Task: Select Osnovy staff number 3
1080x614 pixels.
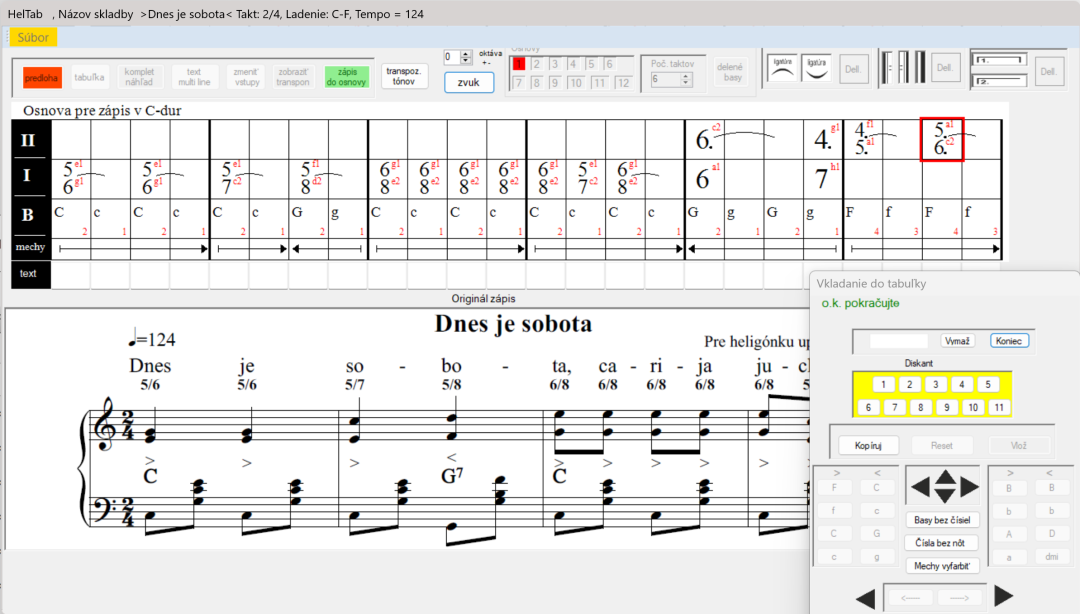Action: coord(555,64)
